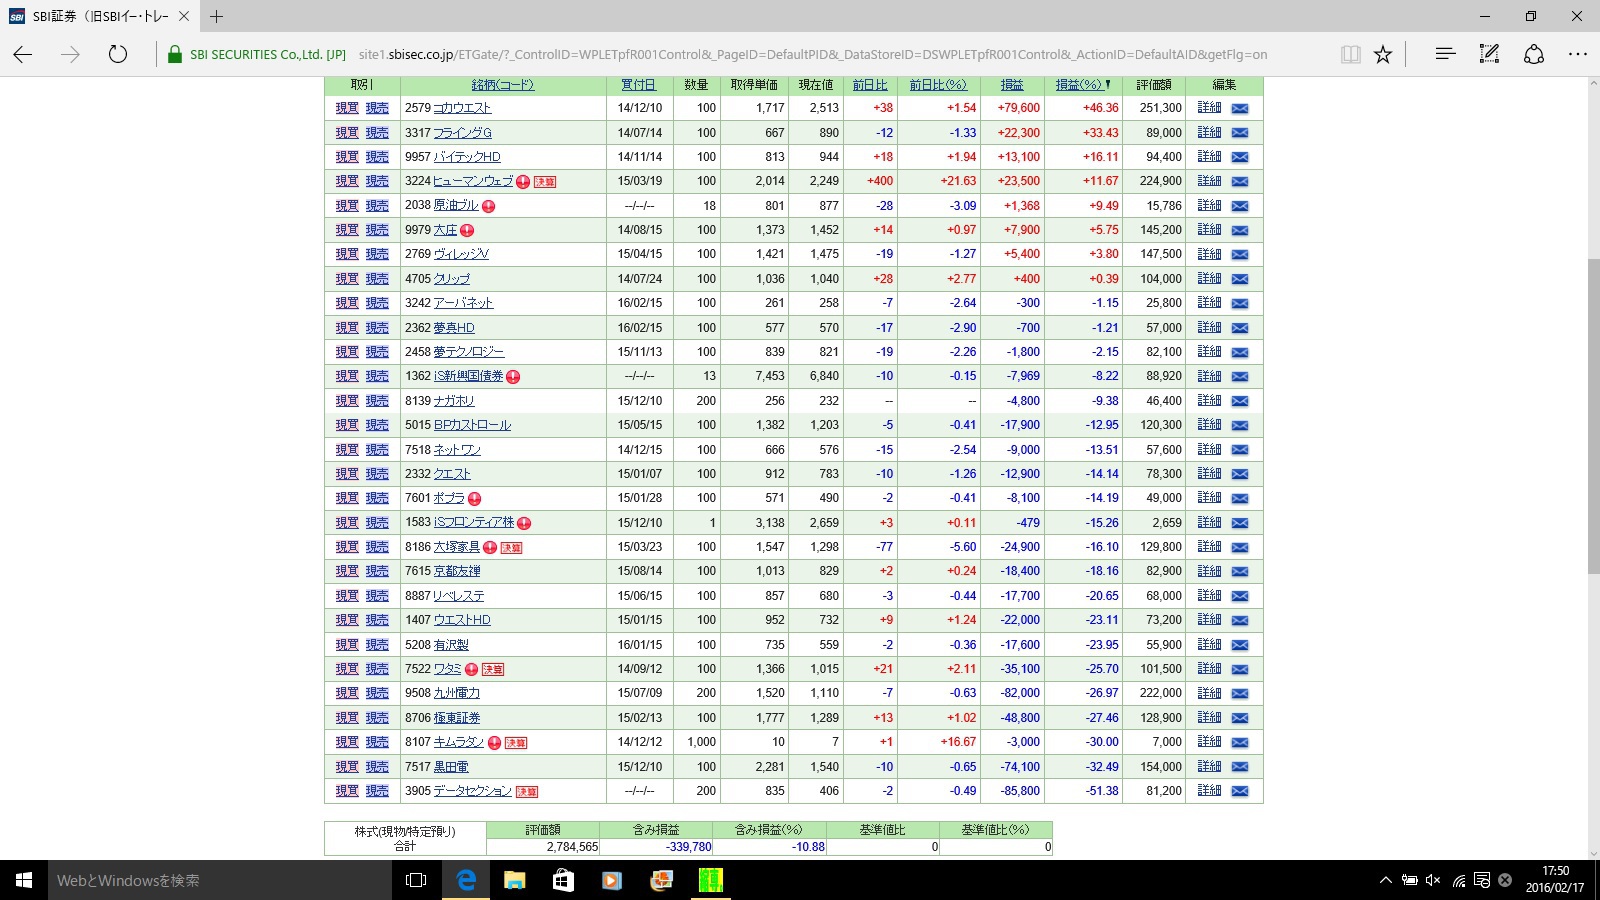Click the share icon in the browser toolbar
Screen dimensions: 1600x900
click(x=1534, y=54)
